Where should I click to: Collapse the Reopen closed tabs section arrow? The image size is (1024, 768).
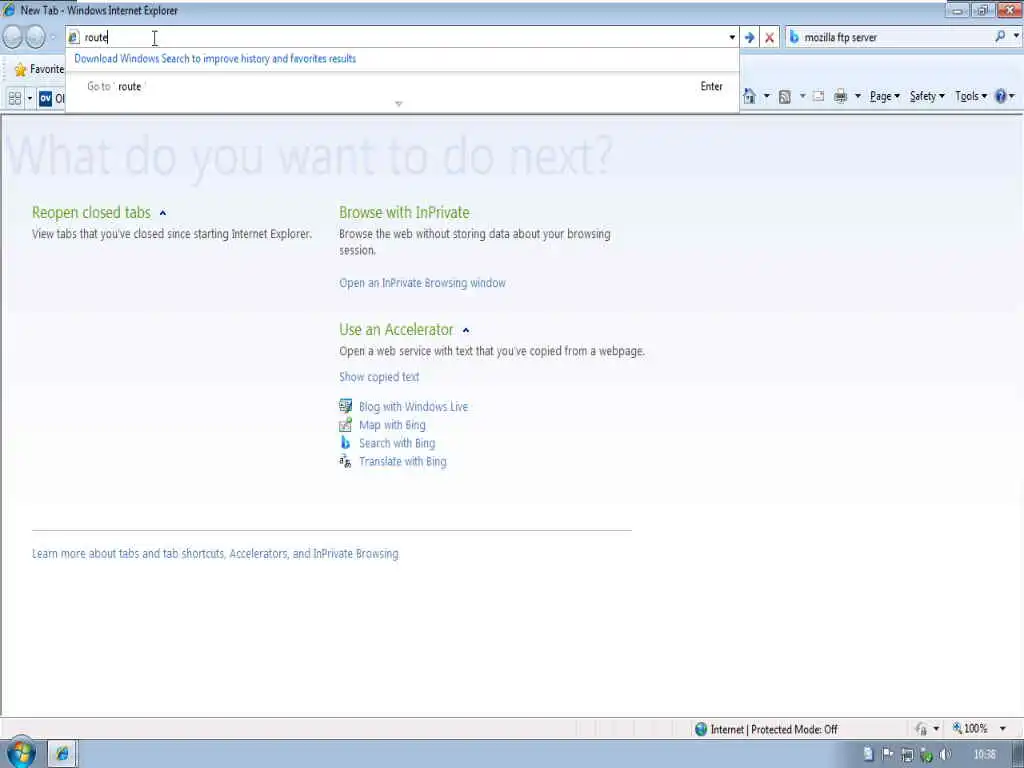[163, 213]
